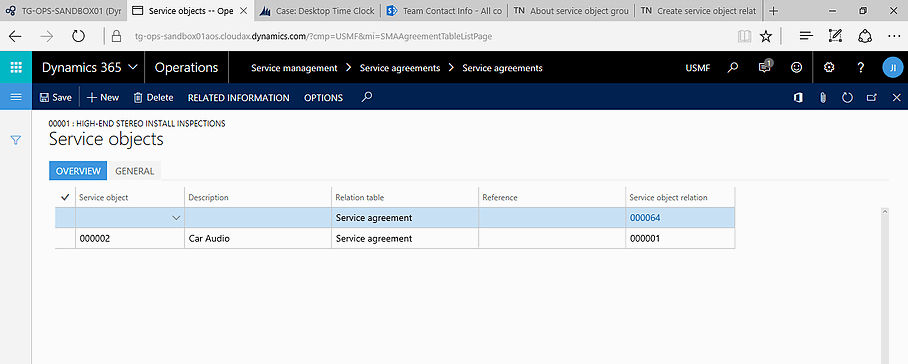
Task: Open a new browser tab
Action: 773,10
